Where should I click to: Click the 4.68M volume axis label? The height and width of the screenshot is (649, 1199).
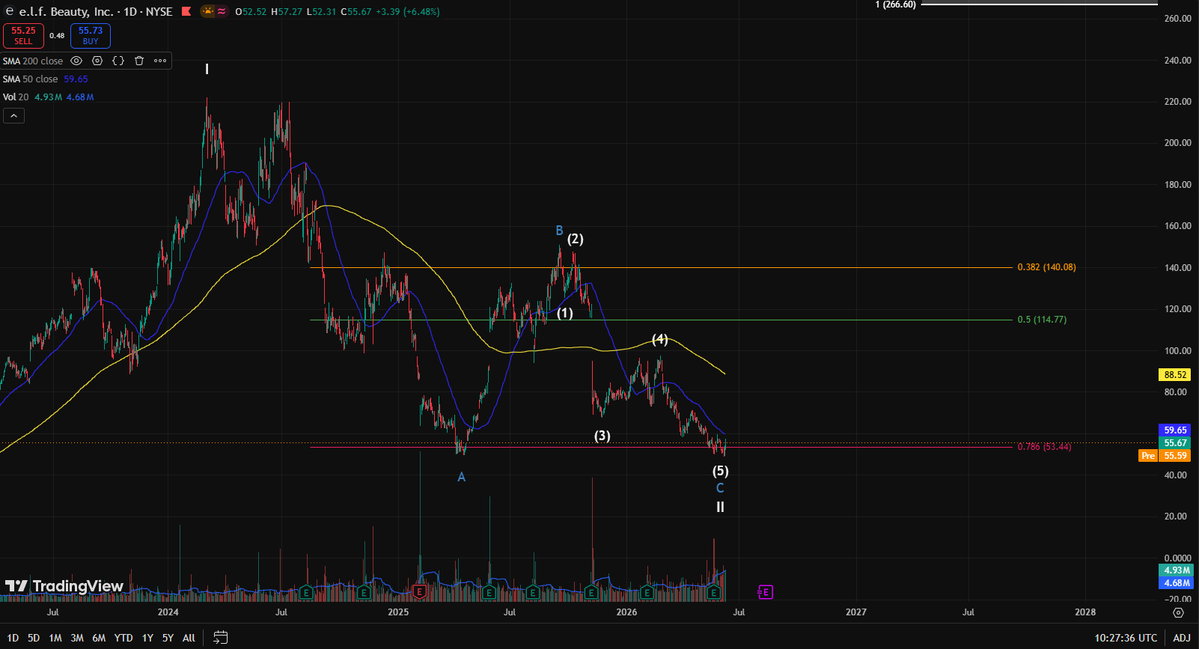(x=1175, y=582)
